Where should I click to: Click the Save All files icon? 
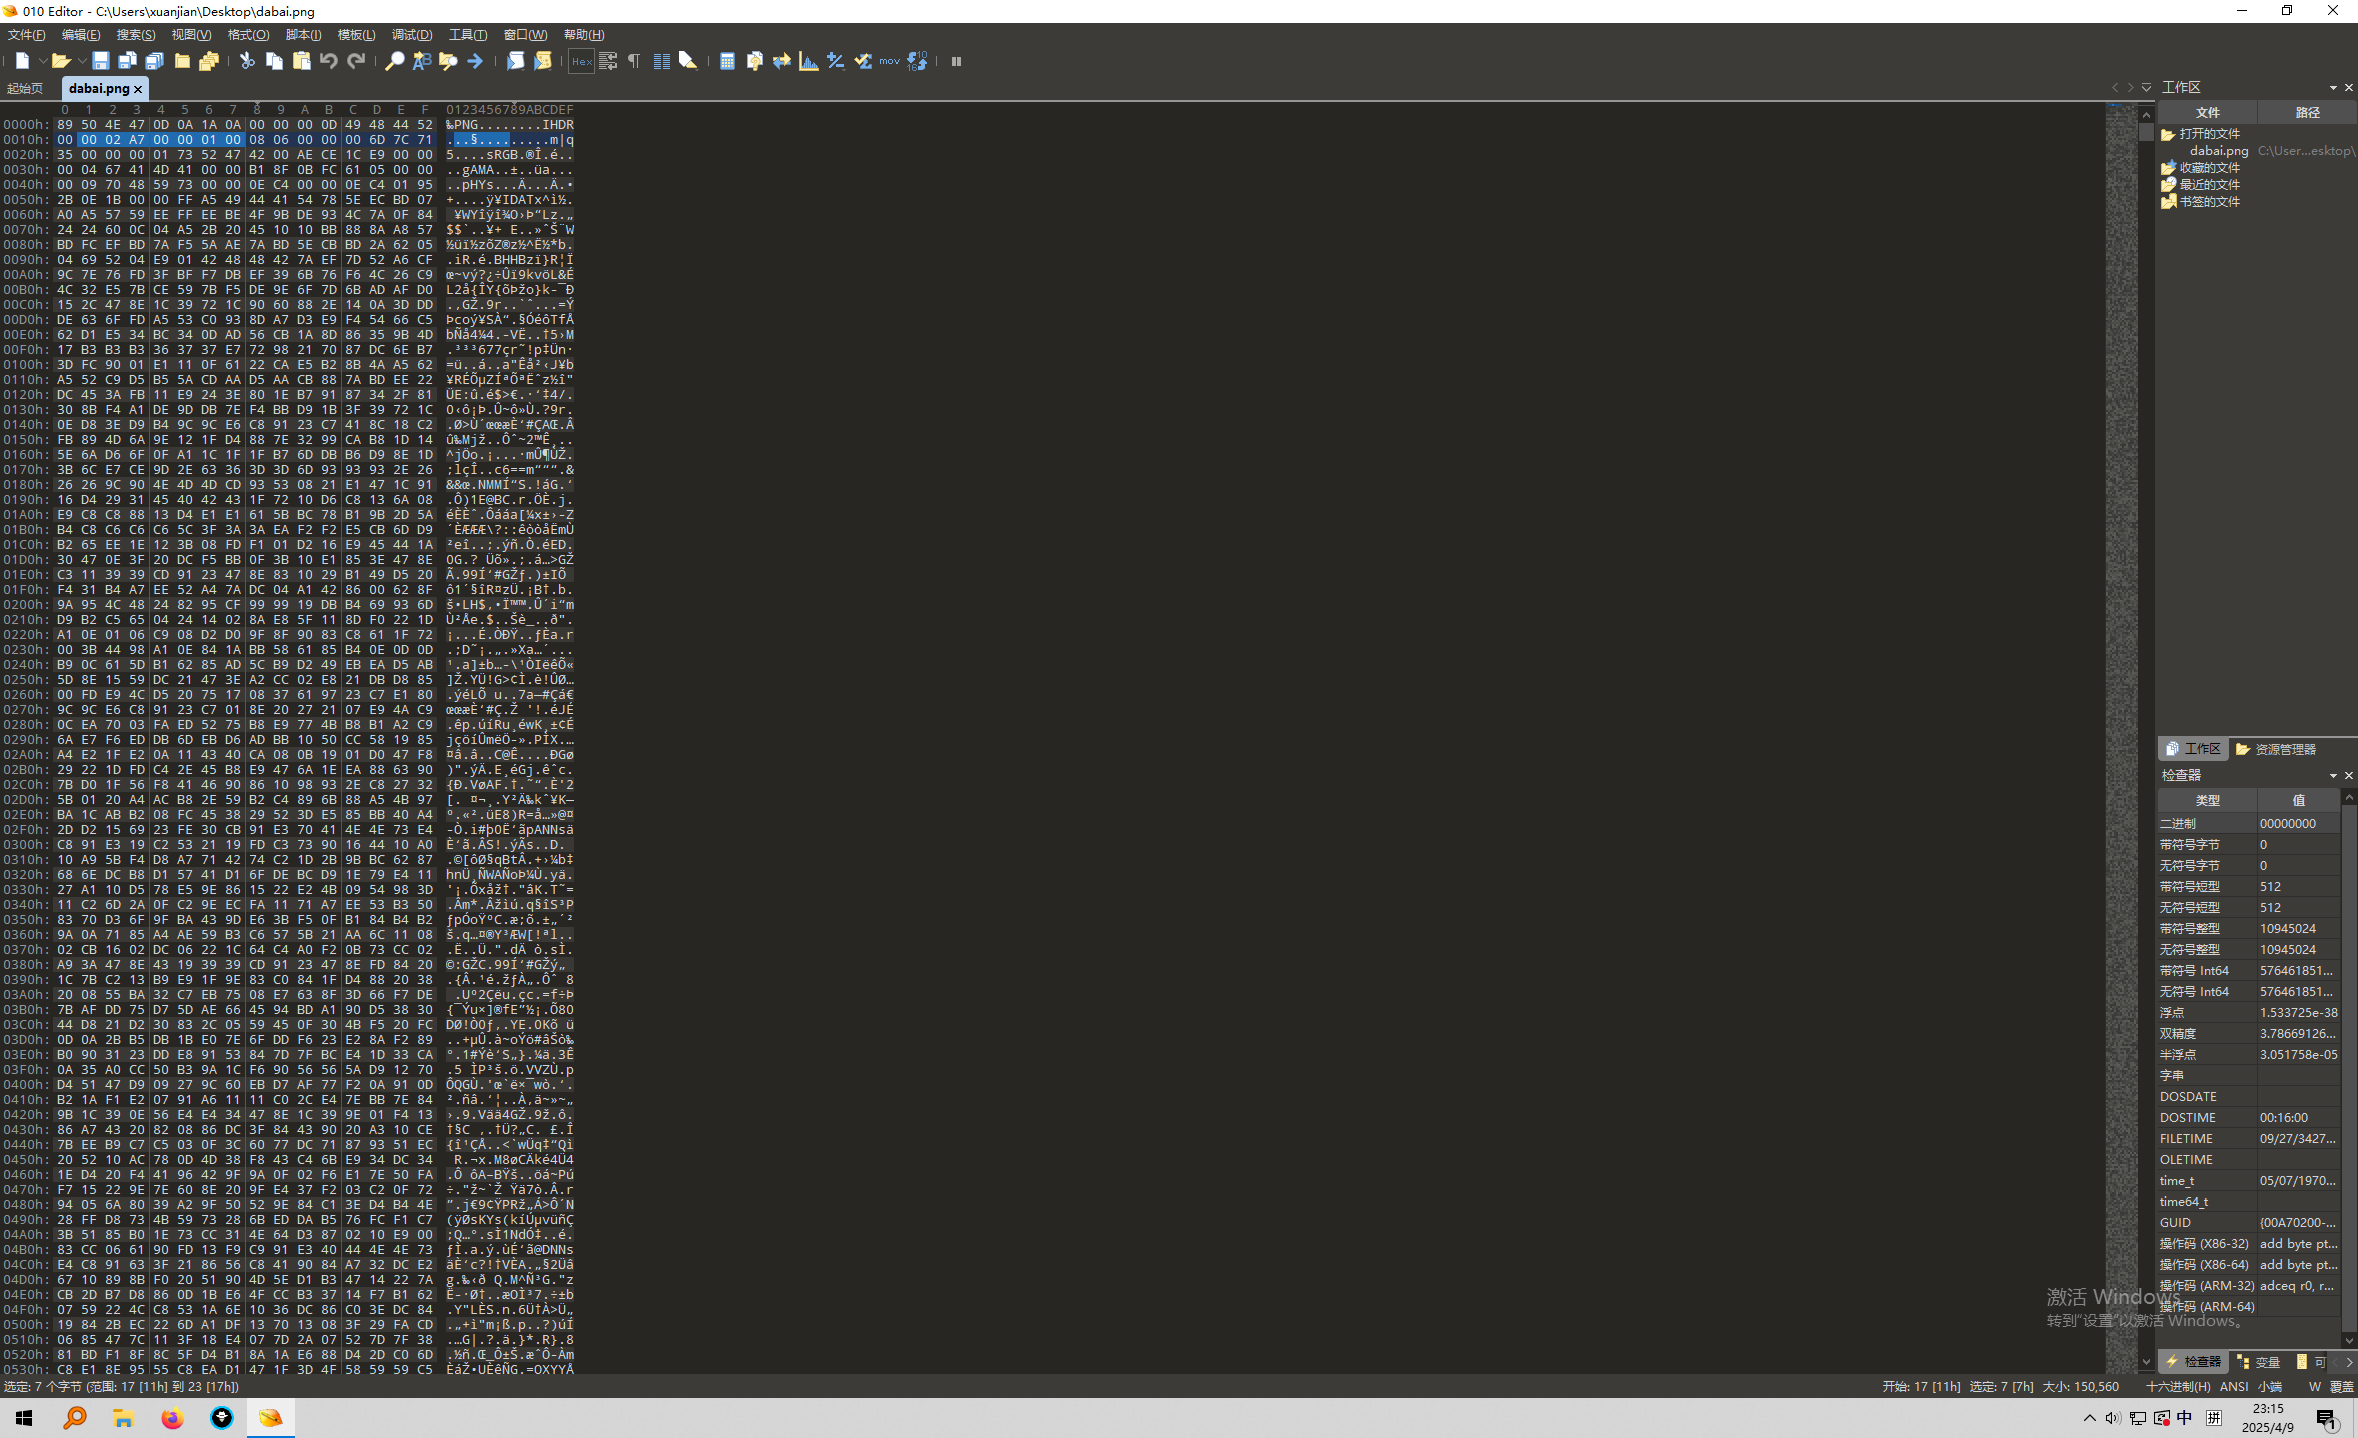click(x=153, y=62)
